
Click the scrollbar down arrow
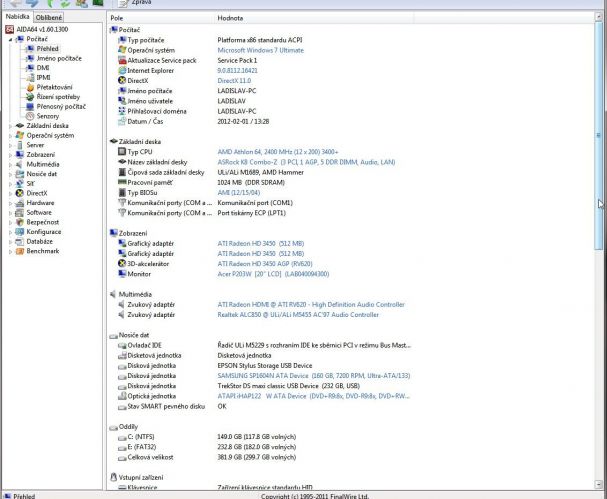(x=598, y=484)
